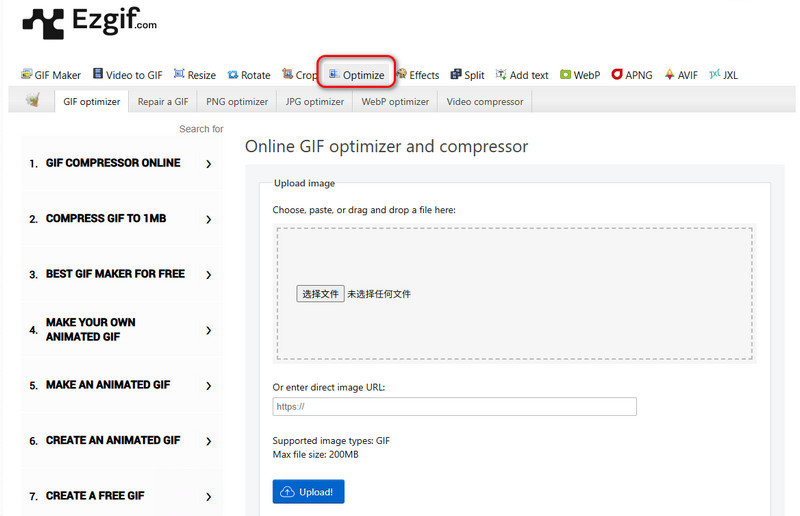Click the Effects palette icon
Screen dimensions: 800x516
point(402,74)
